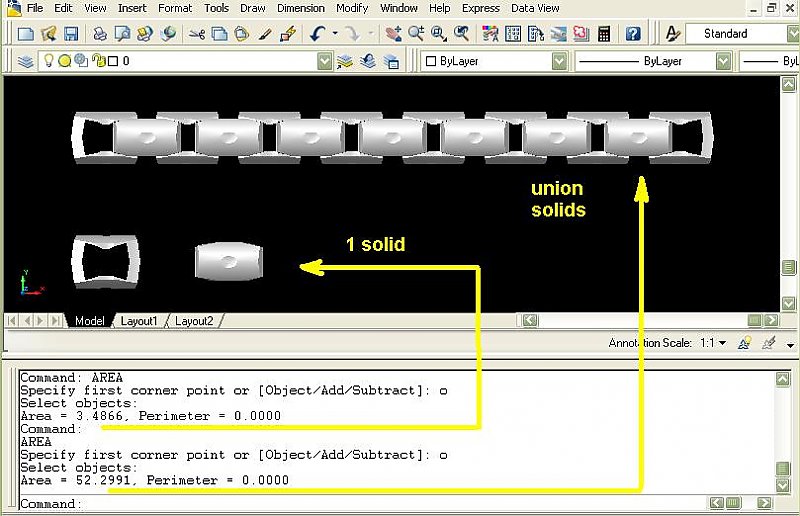This screenshot has width=800, height=516.
Task: Open Plot Preview
Action: click(x=122, y=34)
